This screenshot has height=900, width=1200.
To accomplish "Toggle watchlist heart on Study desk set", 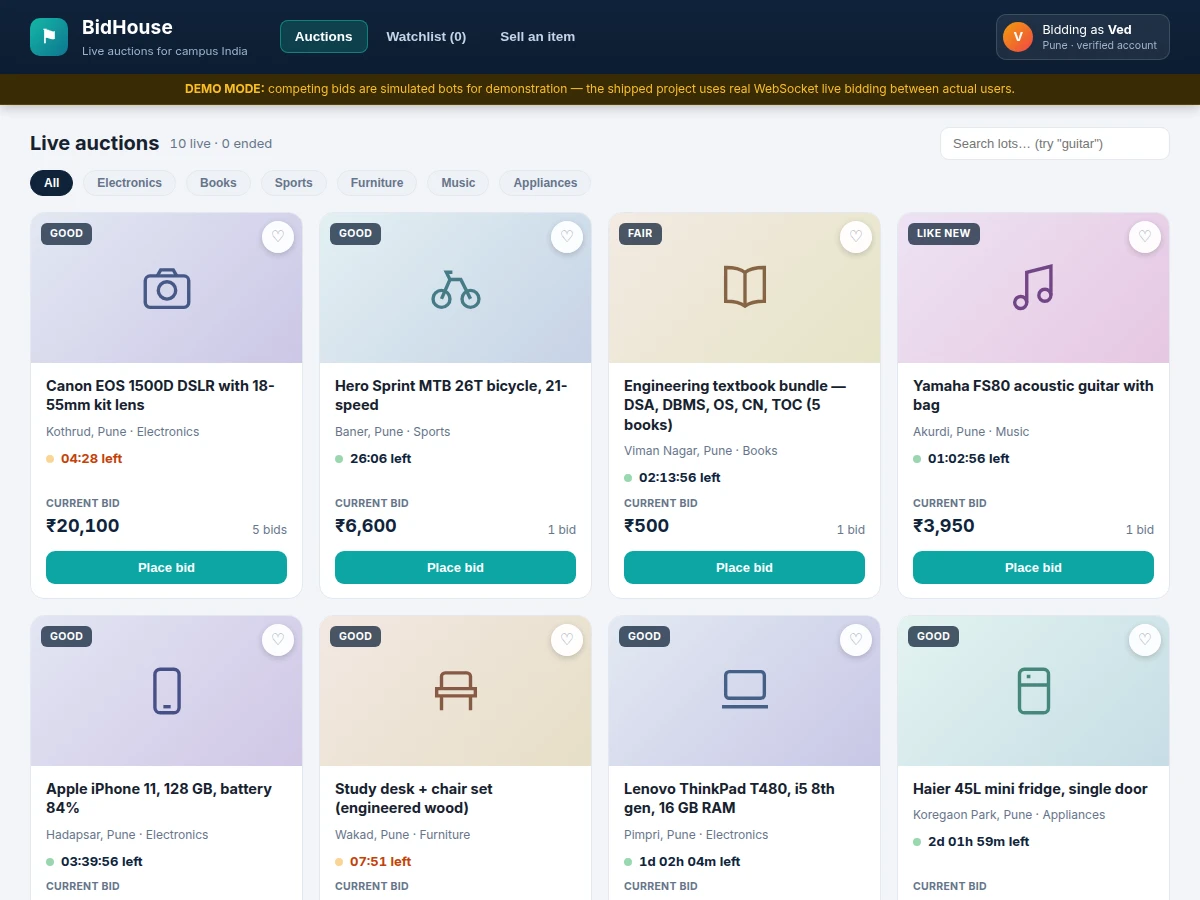I will 567,640.
